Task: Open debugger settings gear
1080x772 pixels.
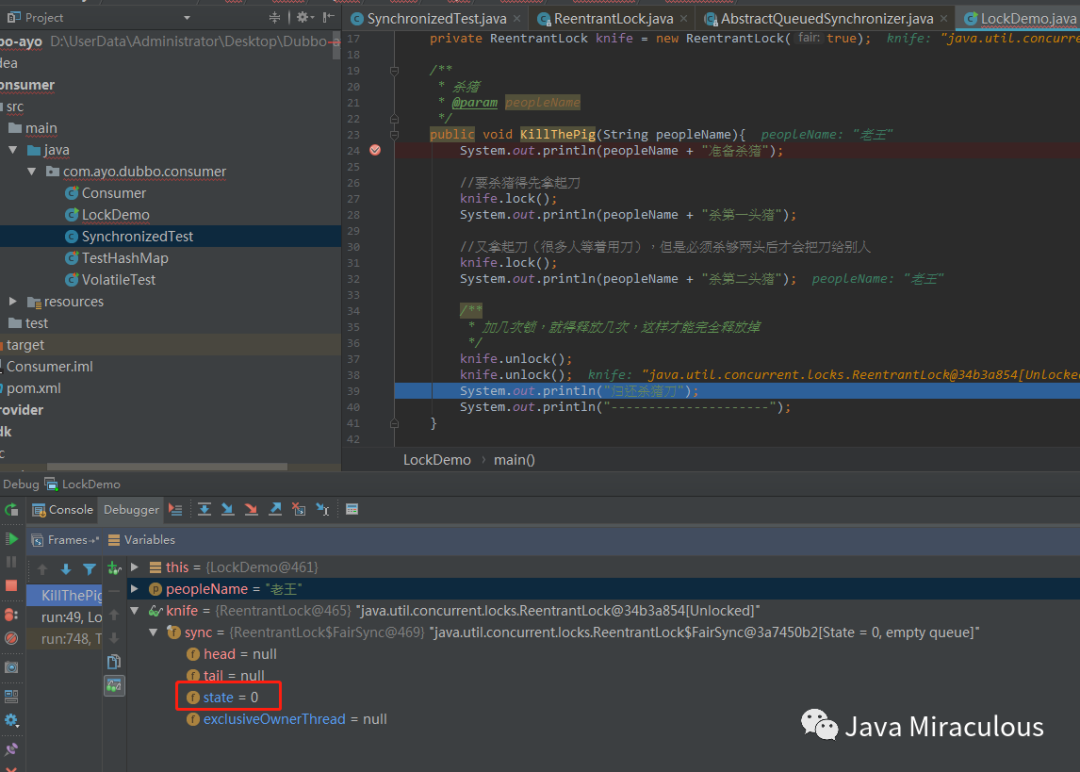Action: pyautogui.click(x=11, y=720)
